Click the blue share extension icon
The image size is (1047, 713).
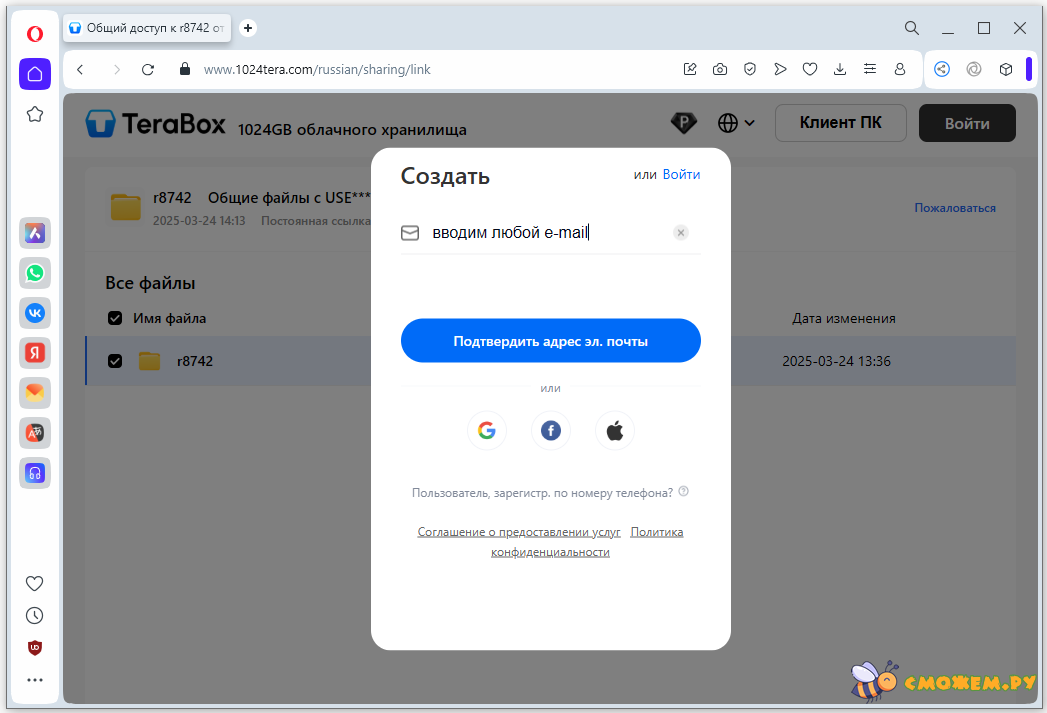click(941, 69)
